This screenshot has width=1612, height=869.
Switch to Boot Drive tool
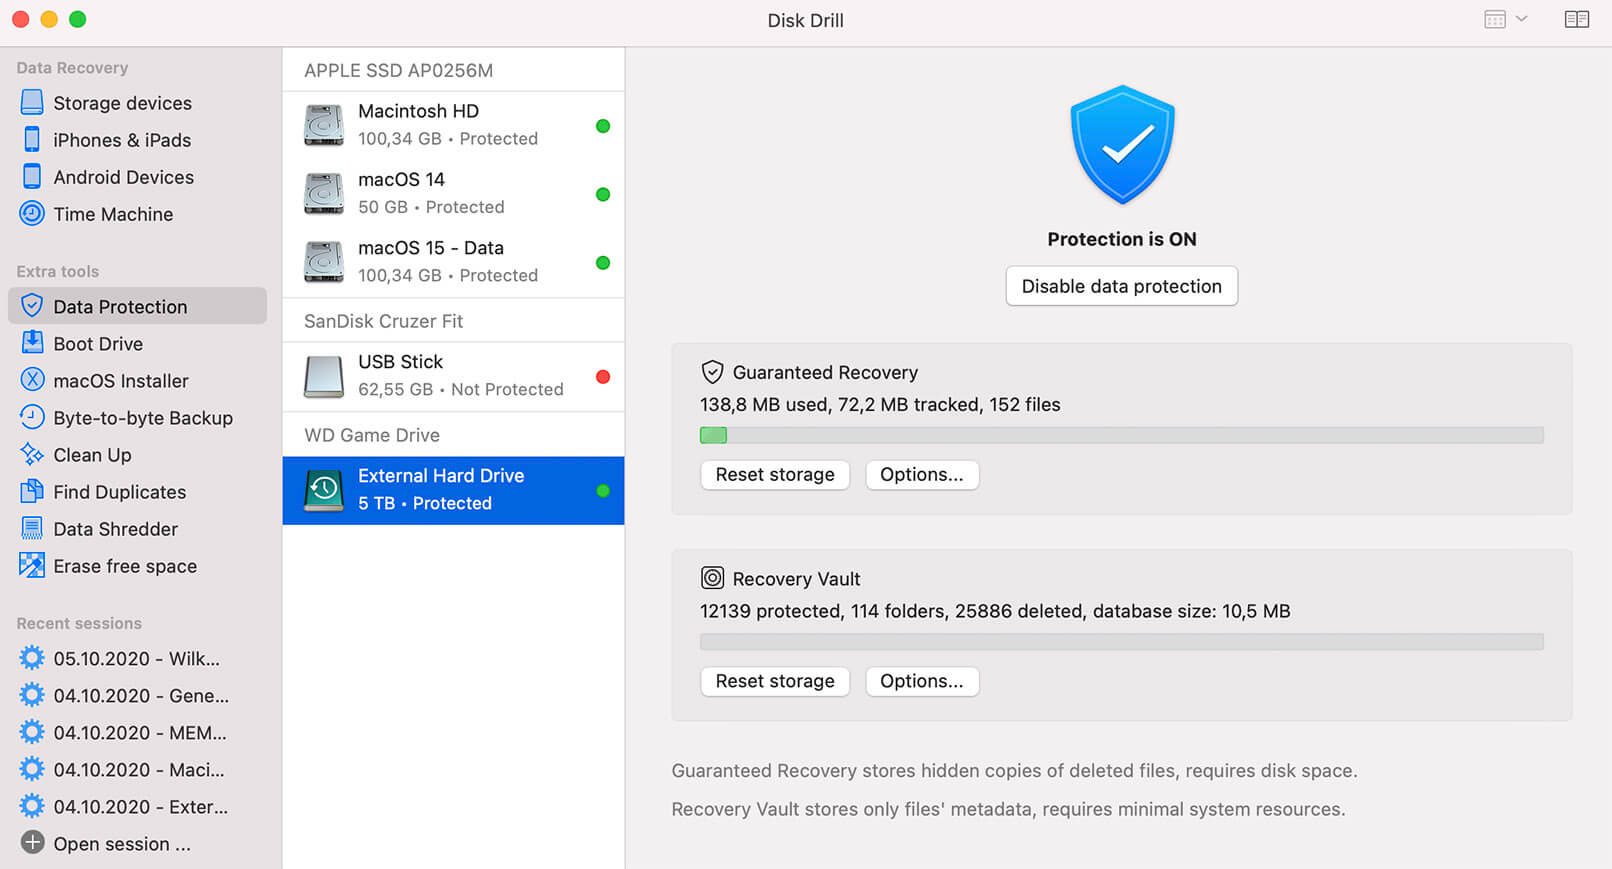(x=98, y=343)
